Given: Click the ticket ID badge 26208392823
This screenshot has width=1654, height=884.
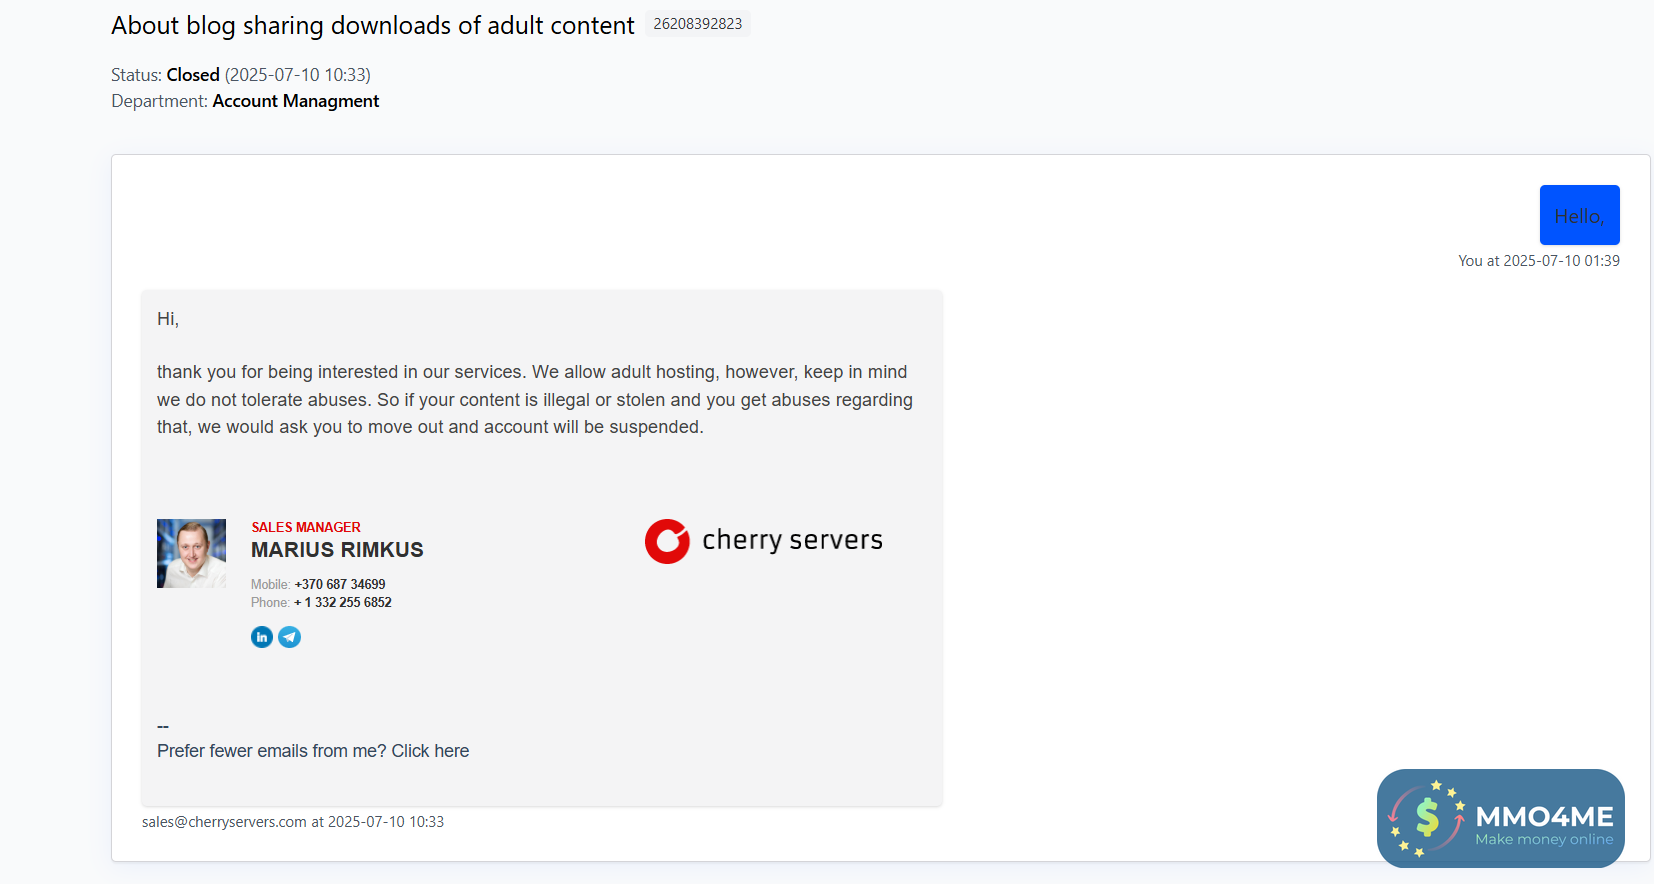Looking at the screenshot, I should click(x=698, y=24).
